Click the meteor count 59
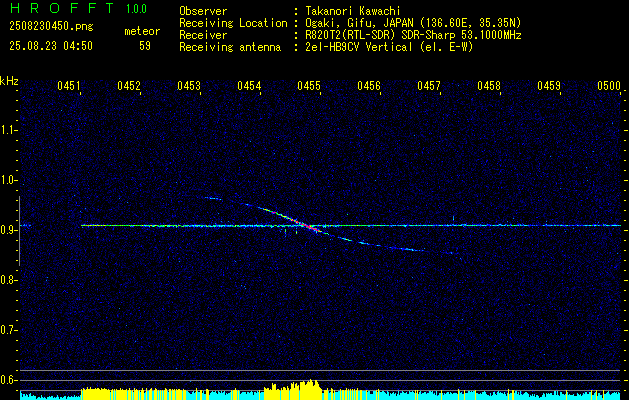Image resolution: width=629 pixels, height=400 pixels. tap(145, 46)
